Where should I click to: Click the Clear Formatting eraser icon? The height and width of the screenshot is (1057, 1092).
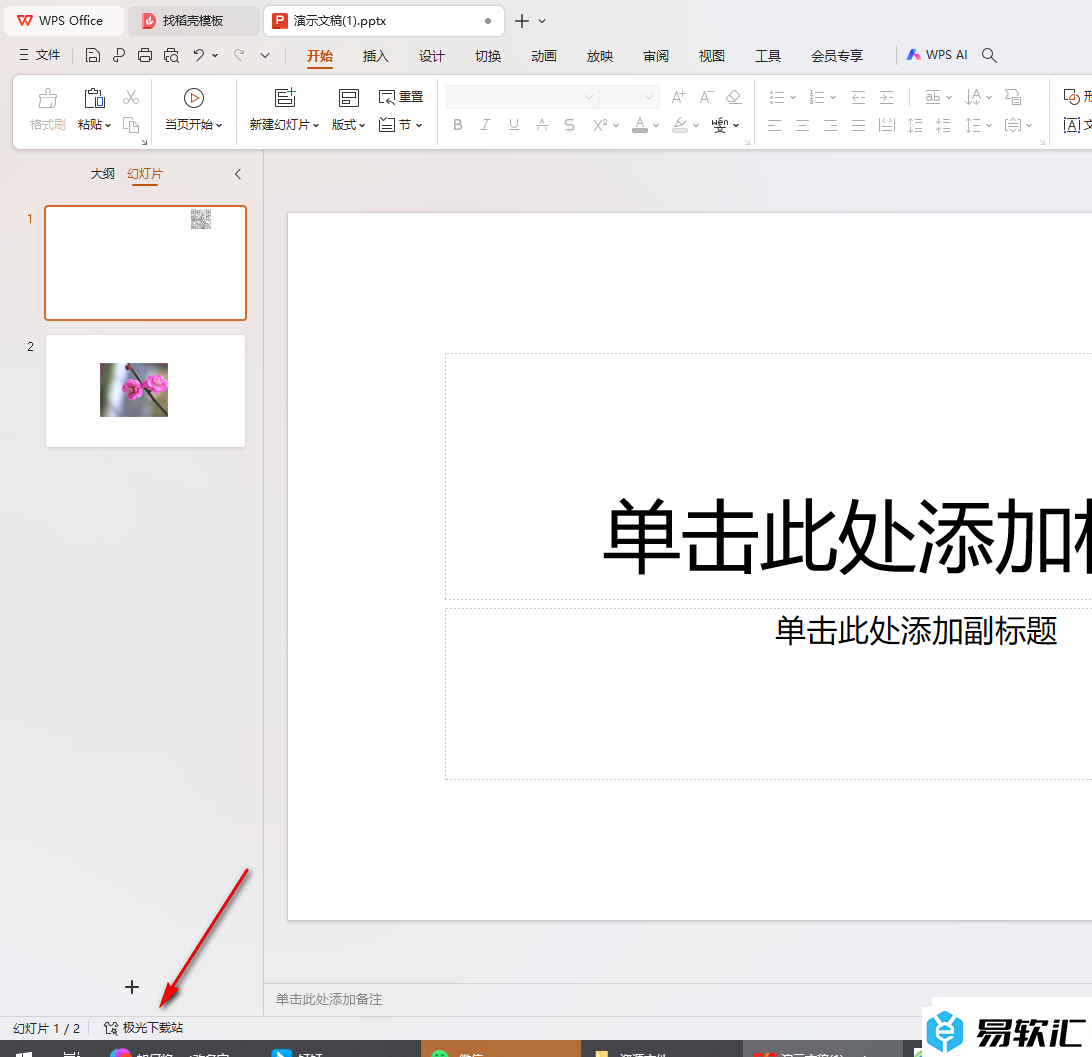click(733, 97)
